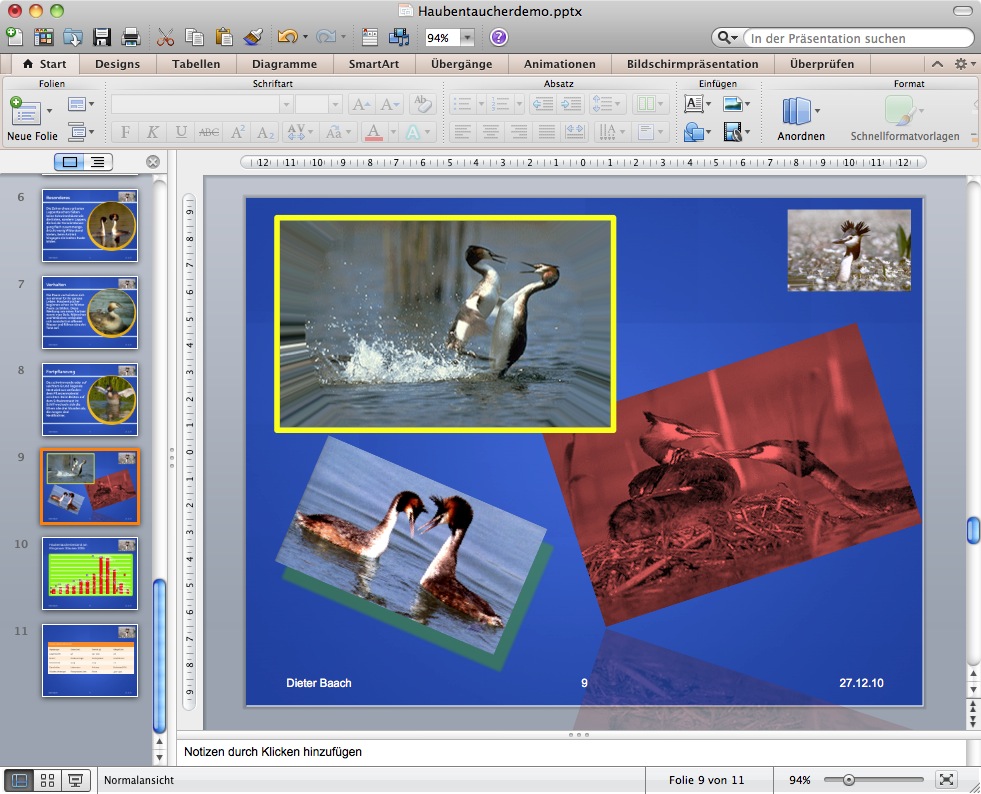The height and width of the screenshot is (794, 981).
Task: Switch to the SmartArt tab
Action: coord(373,64)
